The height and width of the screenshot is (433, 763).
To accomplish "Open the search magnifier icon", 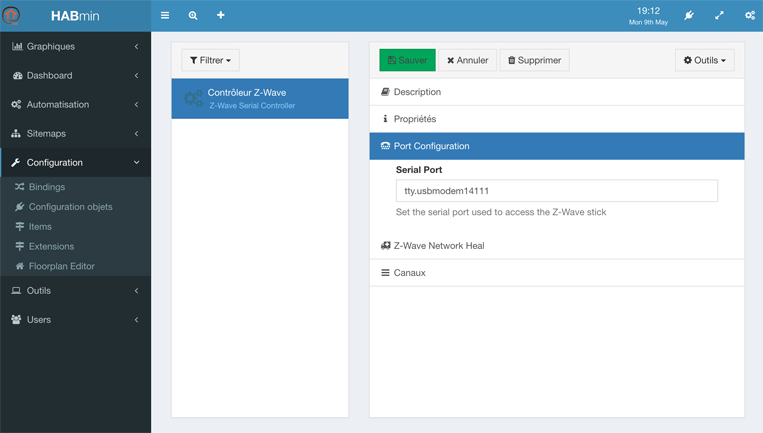I will coord(193,15).
